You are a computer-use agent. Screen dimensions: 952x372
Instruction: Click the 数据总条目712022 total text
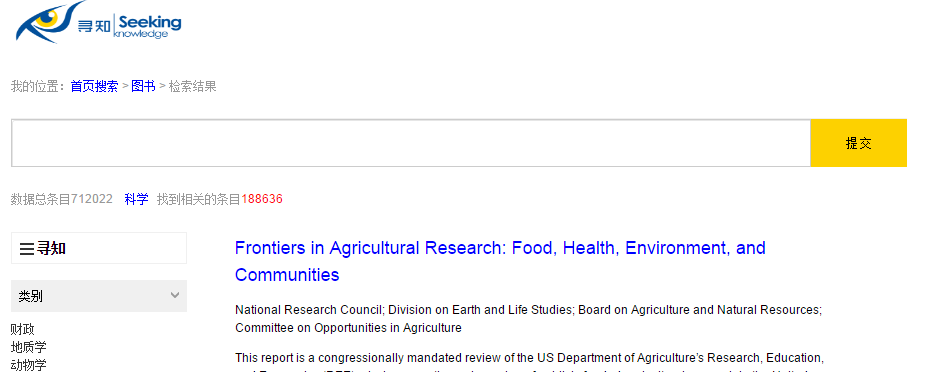(62, 199)
